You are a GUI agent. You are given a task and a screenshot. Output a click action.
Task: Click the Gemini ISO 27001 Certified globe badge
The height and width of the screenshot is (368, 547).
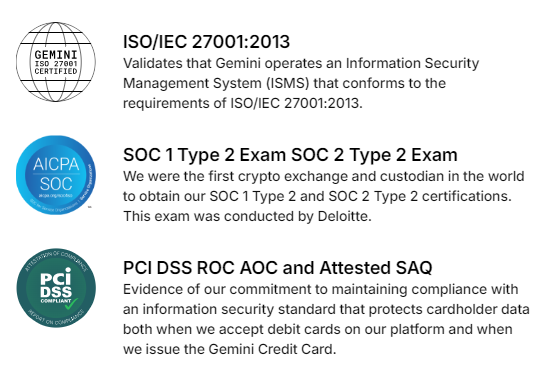click(56, 62)
